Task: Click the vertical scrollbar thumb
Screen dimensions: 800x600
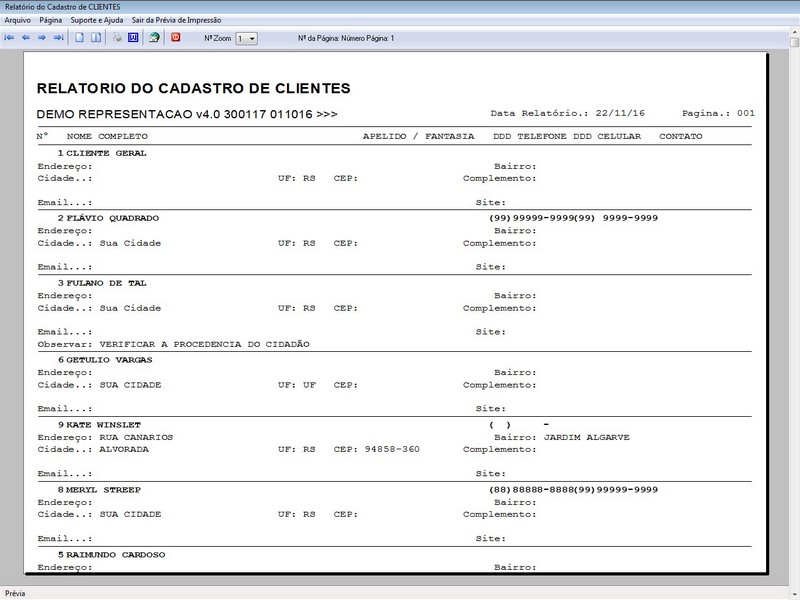Action: (x=795, y=41)
